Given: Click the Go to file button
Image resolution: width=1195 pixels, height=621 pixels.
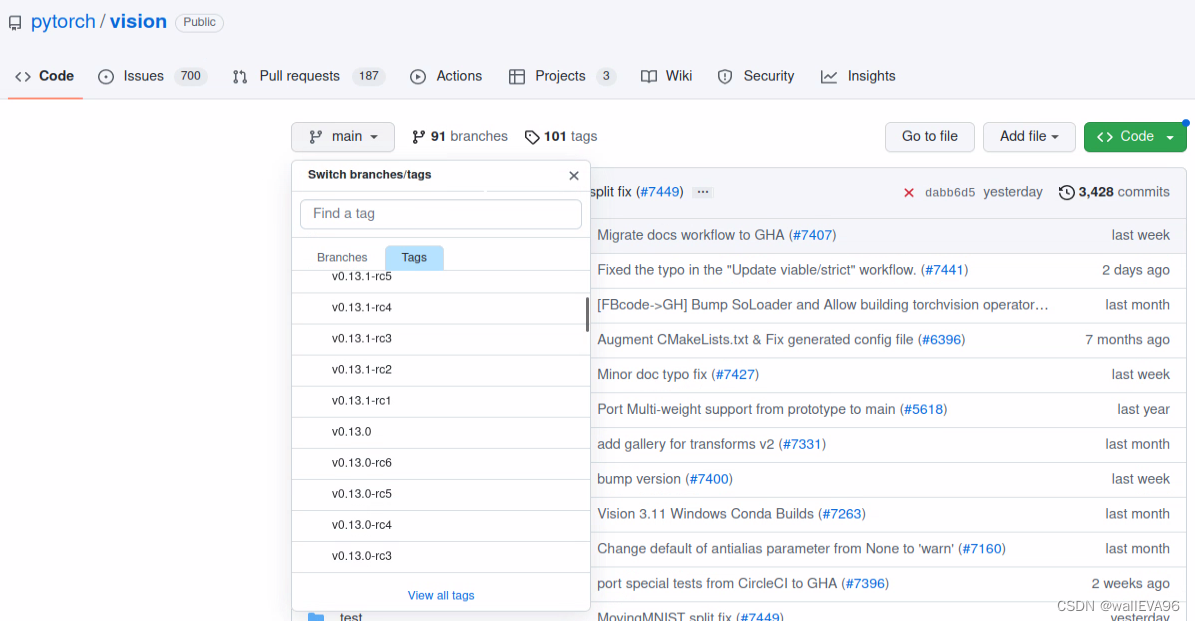Looking at the screenshot, I should [930, 136].
